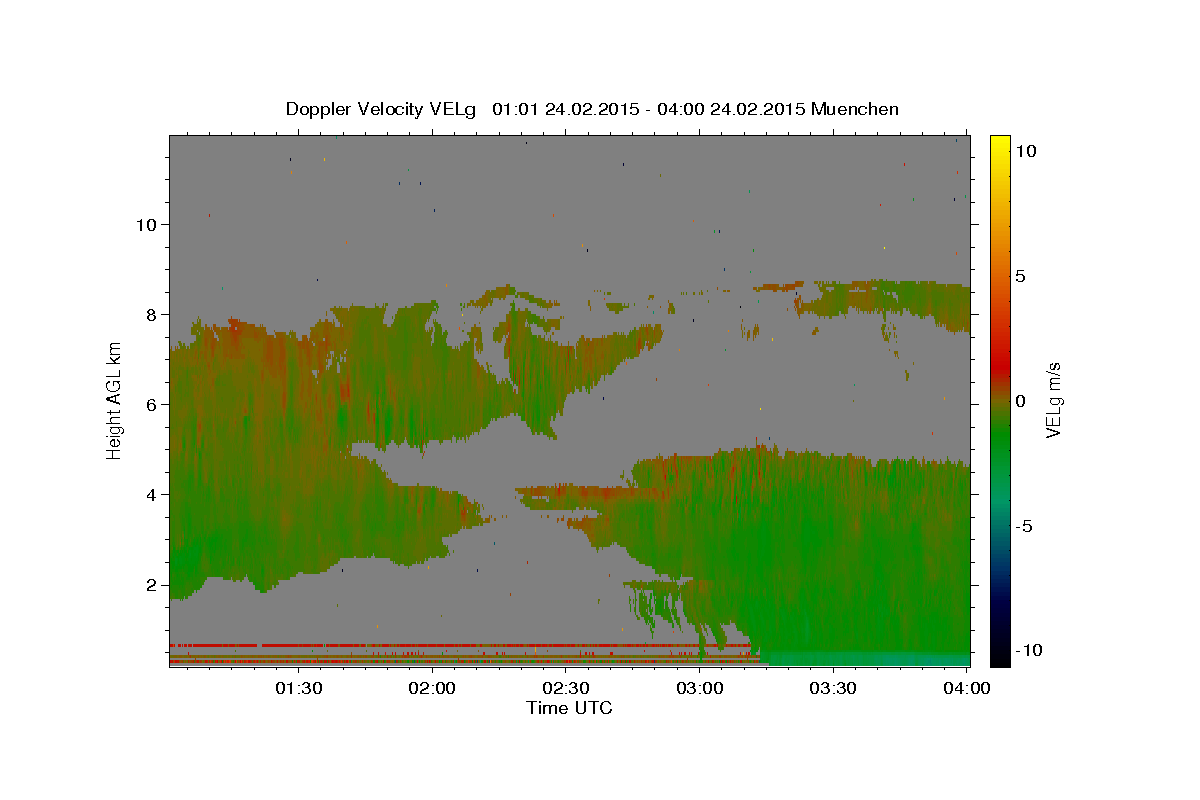Click the black bottom of the colorbar

pos(1000,655)
